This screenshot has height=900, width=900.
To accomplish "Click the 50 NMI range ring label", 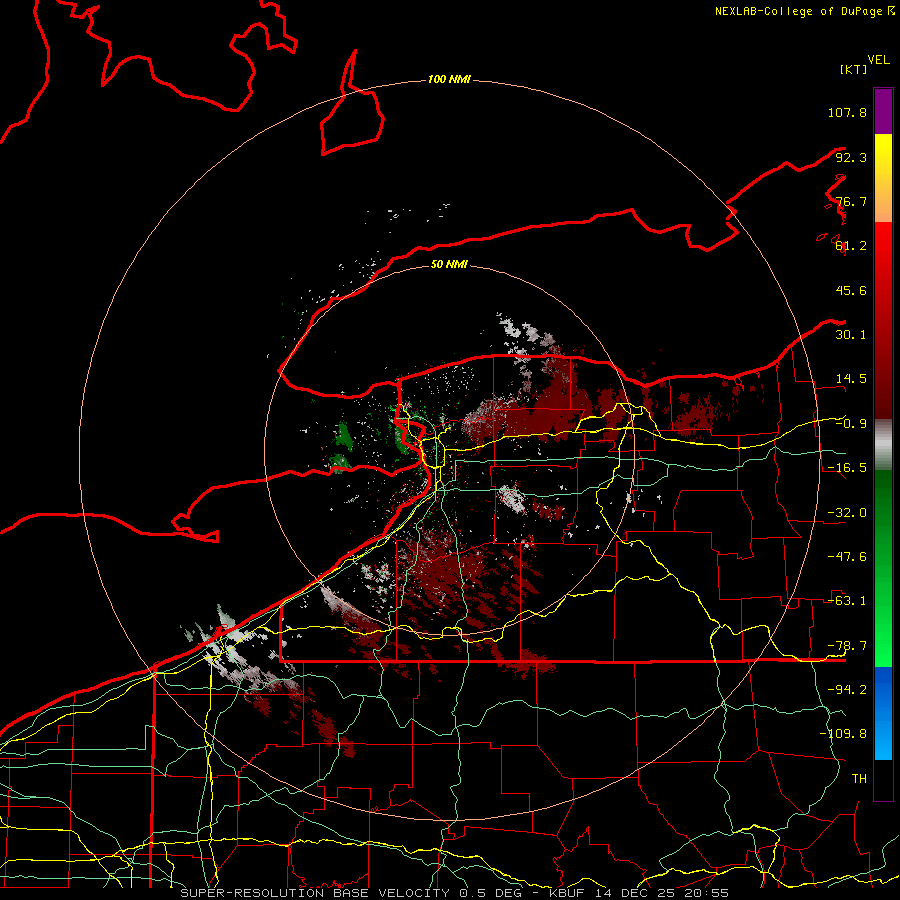I will pos(449,264).
